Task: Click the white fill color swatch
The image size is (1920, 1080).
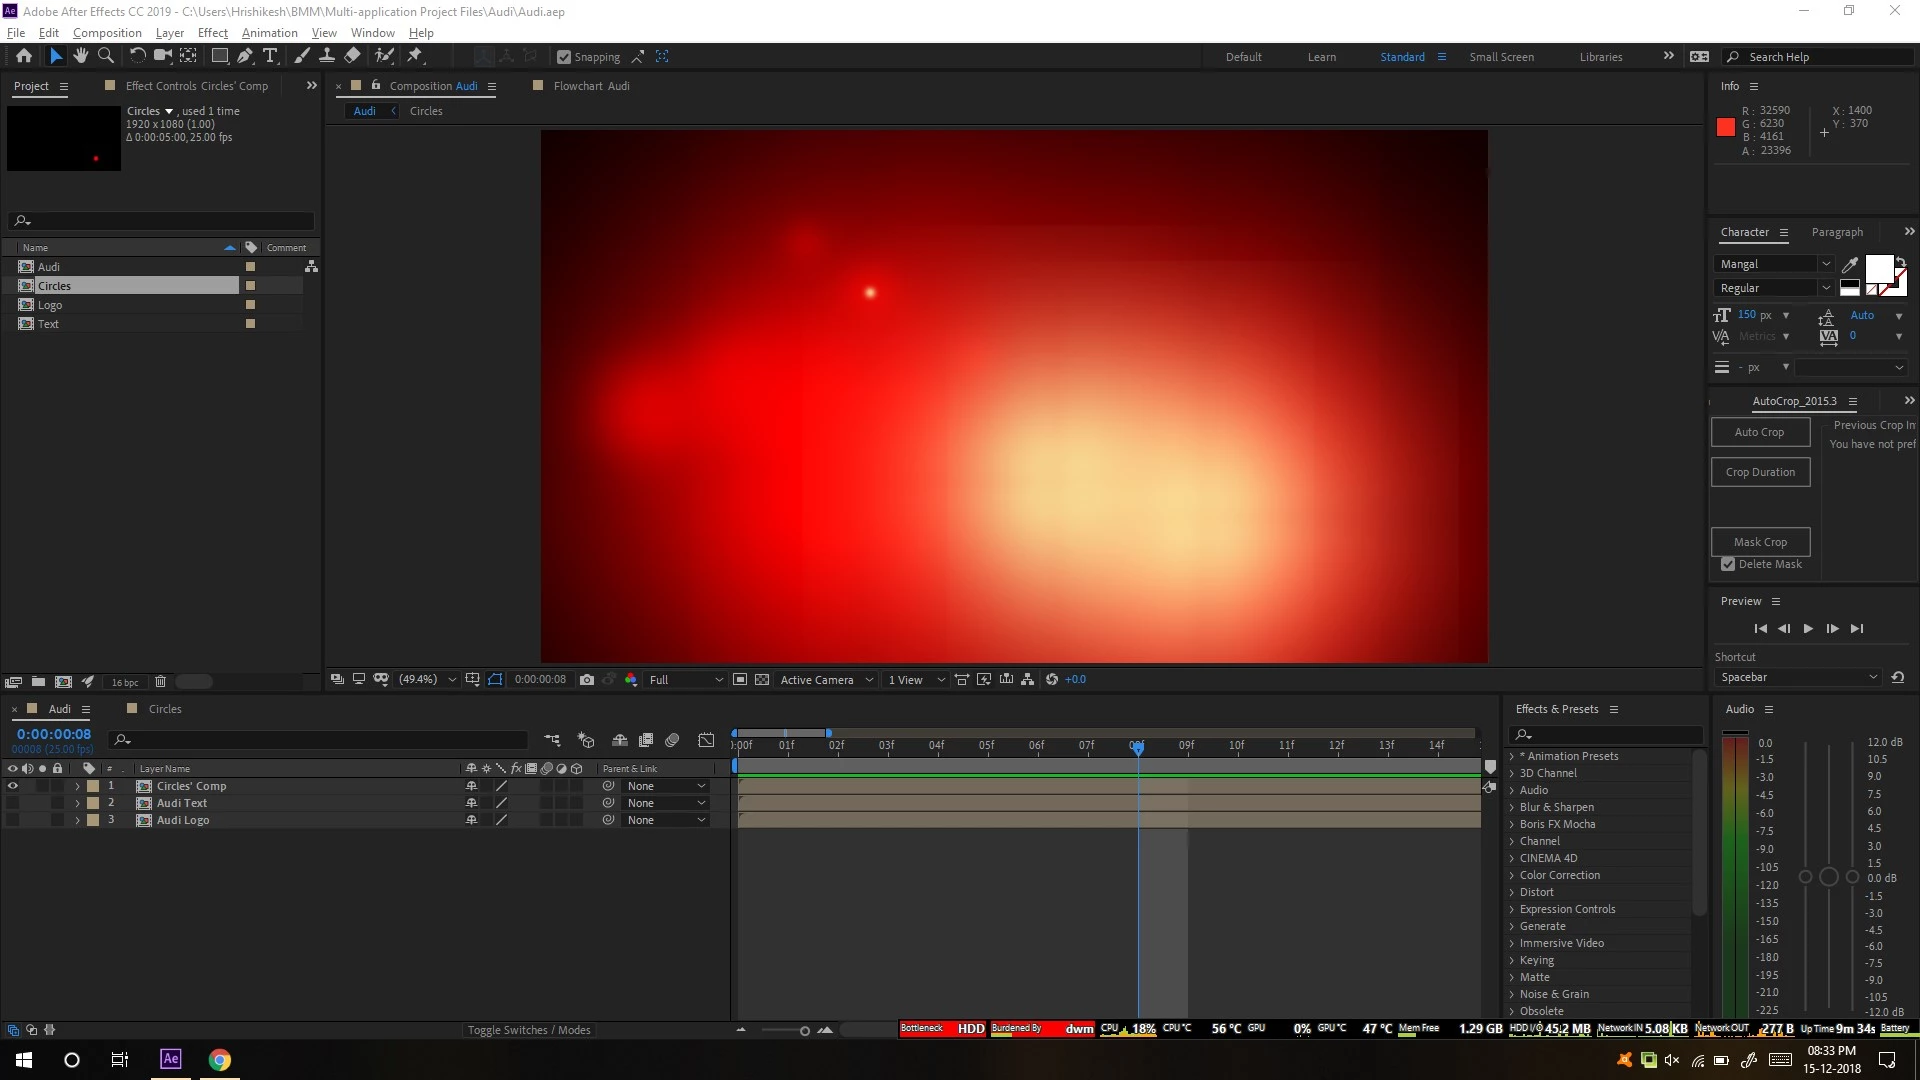Action: 1878,268
